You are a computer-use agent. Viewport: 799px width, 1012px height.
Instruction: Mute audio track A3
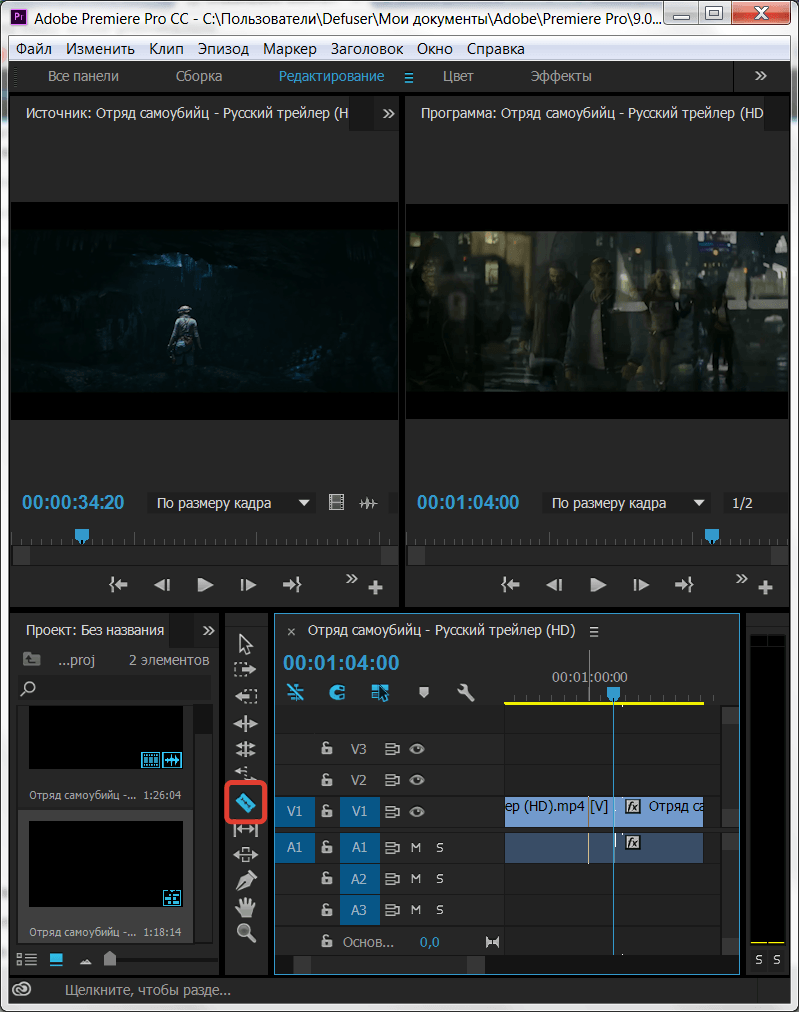coord(416,910)
